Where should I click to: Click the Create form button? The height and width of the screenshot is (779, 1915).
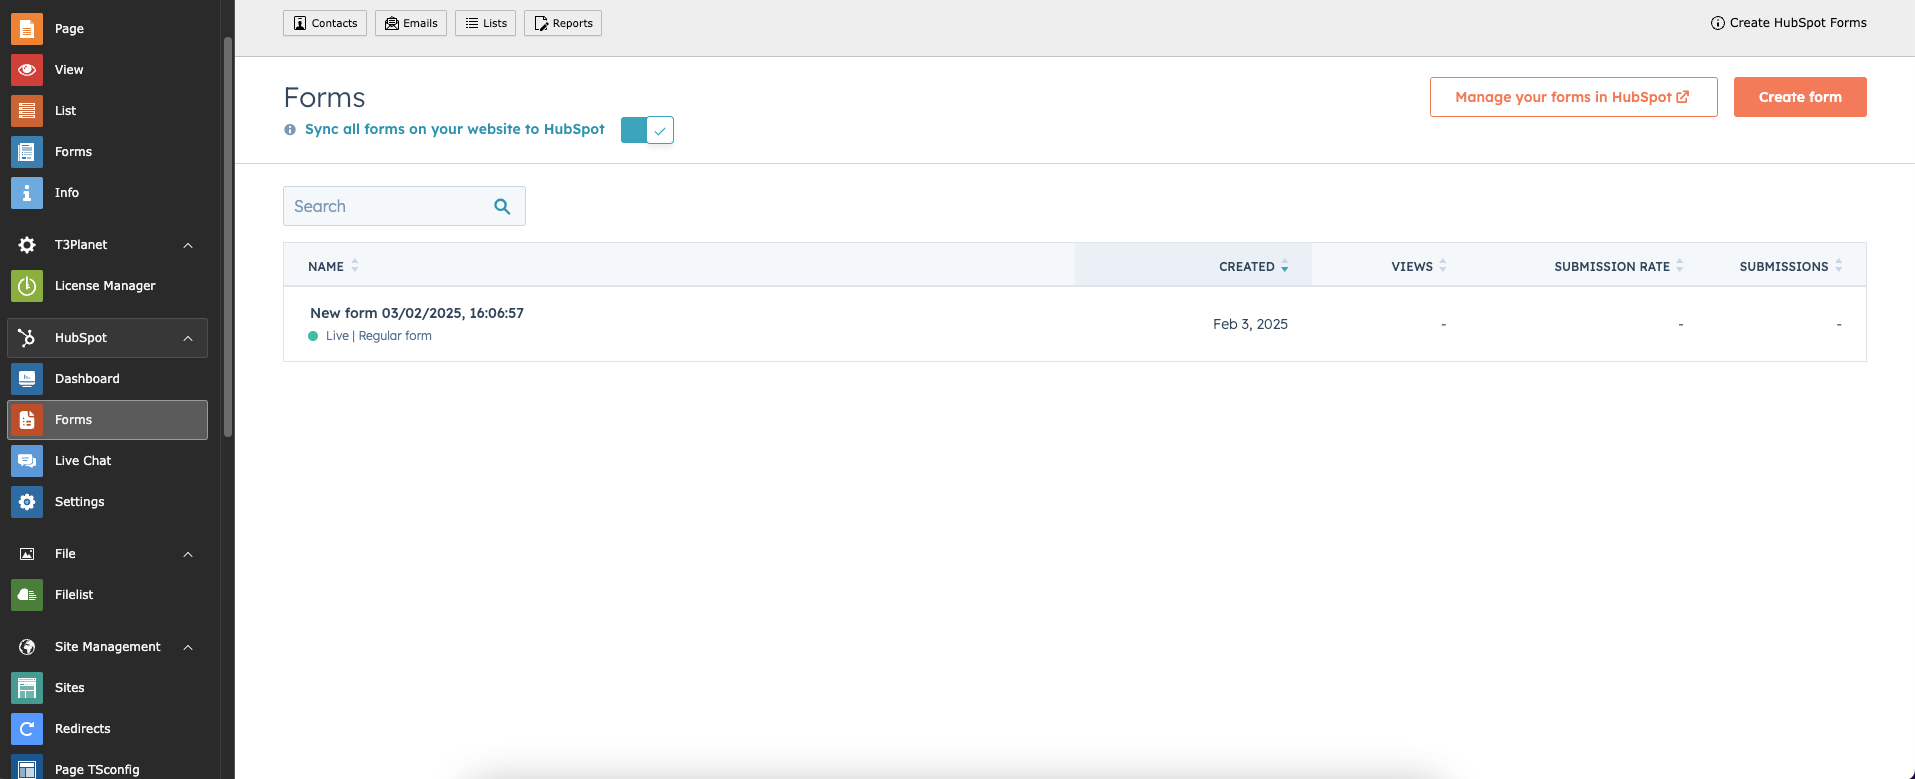point(1800,97)
